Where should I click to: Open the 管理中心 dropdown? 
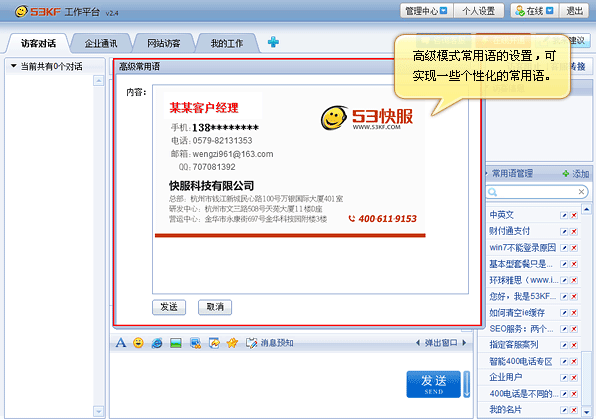point(426,11)
